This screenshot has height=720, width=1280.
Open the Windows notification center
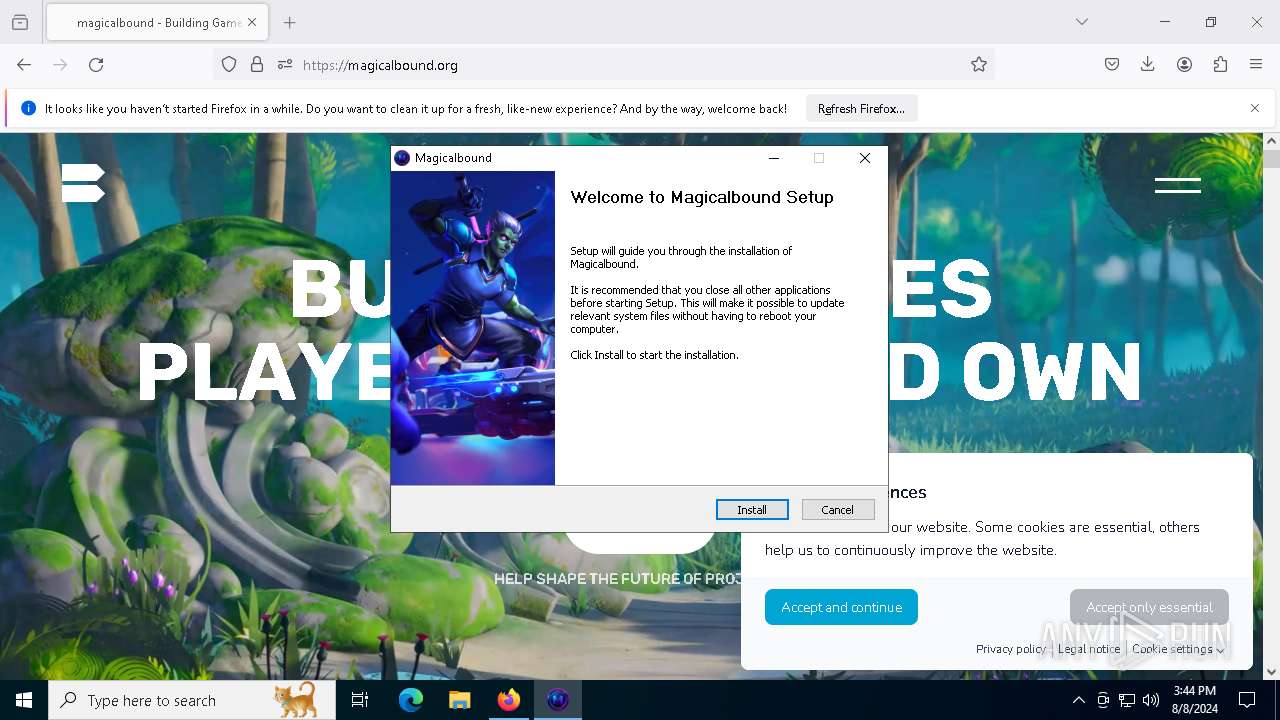click(1247, 700)
